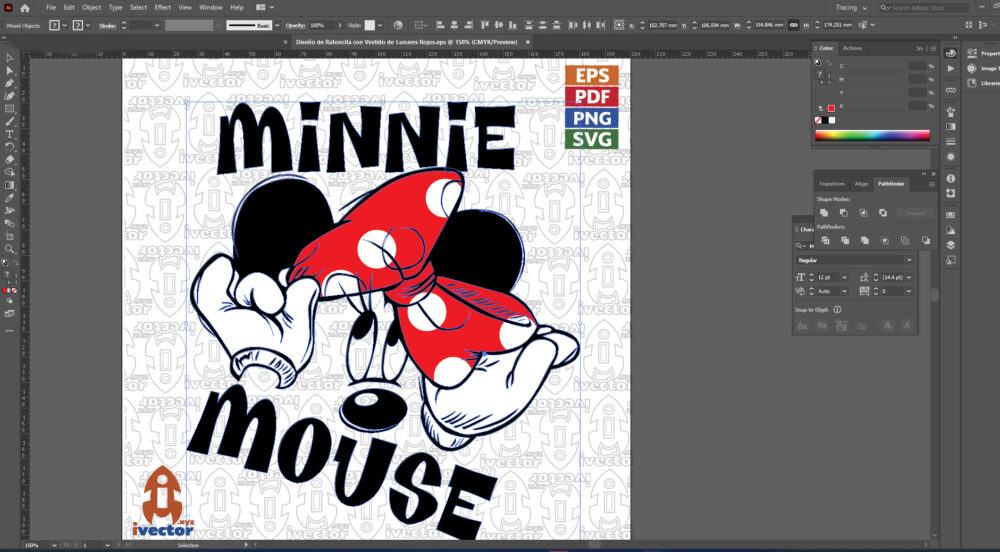Viewport: 1000px width, 552px height.
Task: Select the Eyedropper tool
Action: coord(10,198)
